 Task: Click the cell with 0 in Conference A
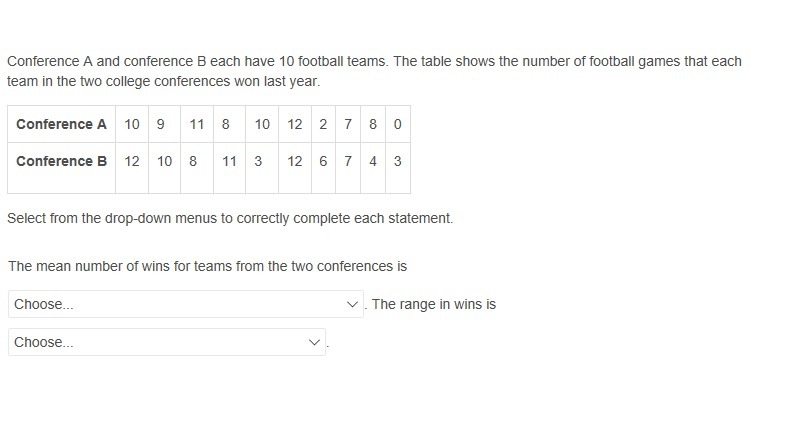398,124
